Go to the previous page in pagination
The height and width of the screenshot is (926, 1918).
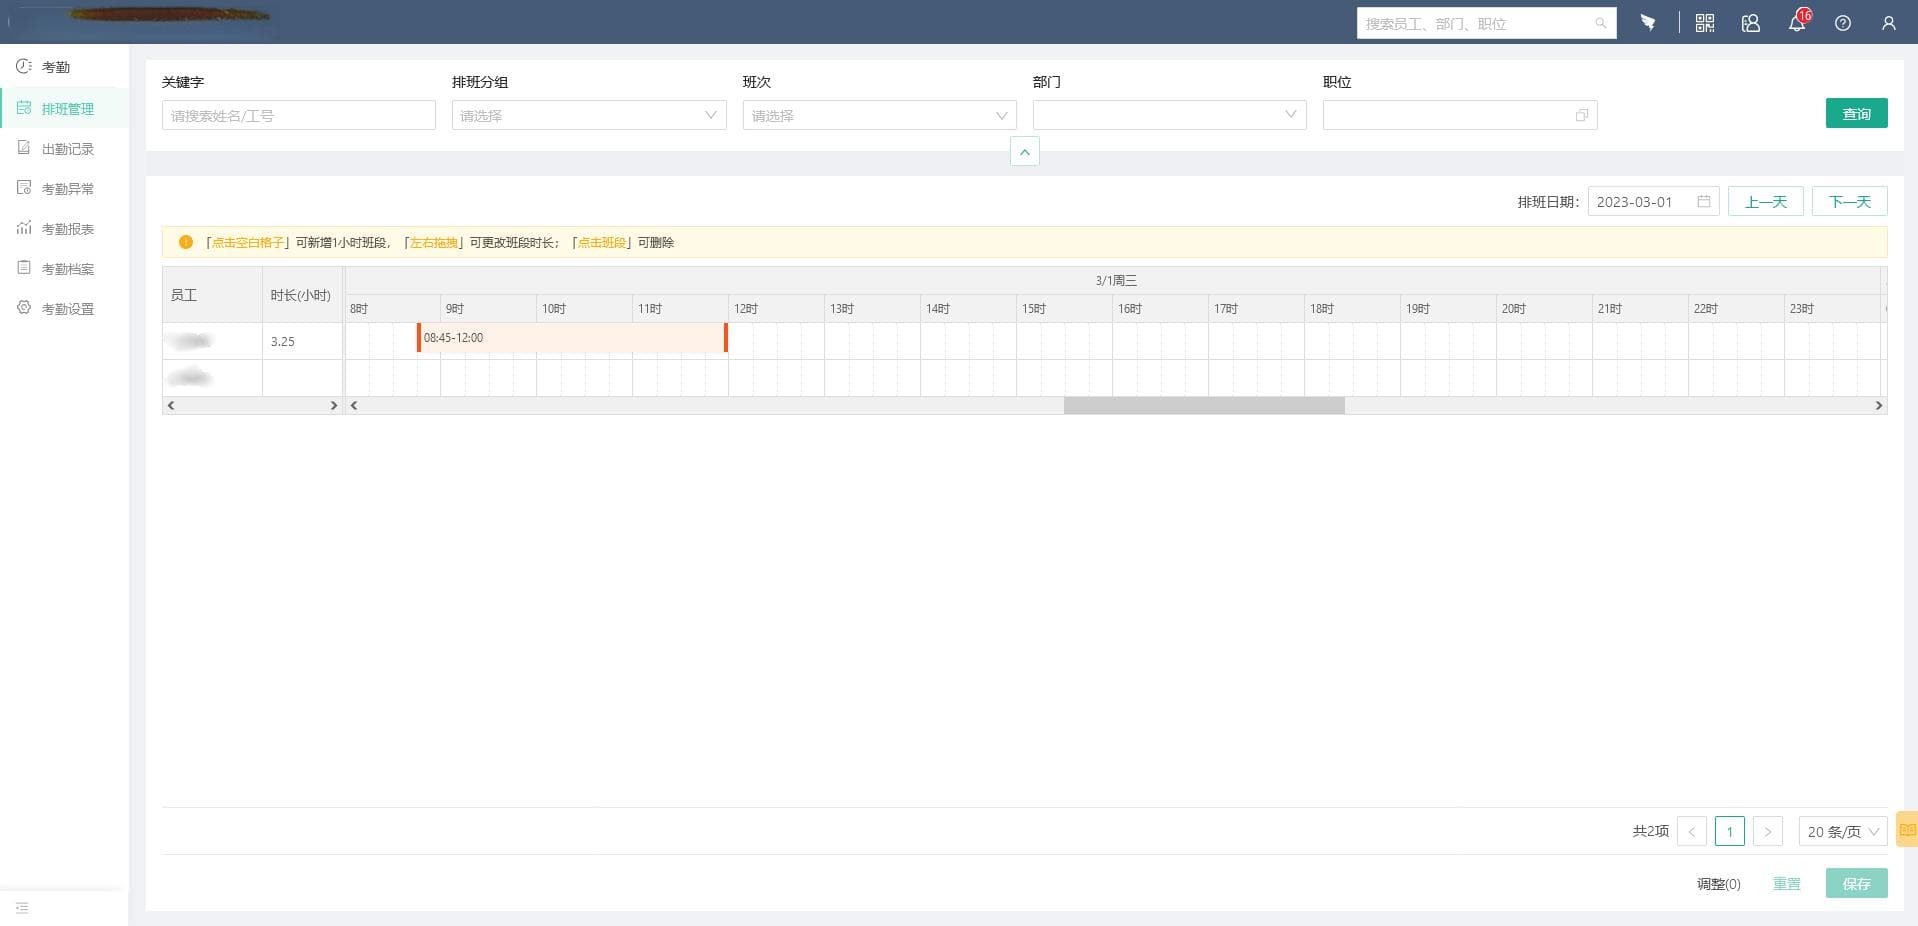point(1692,831)
